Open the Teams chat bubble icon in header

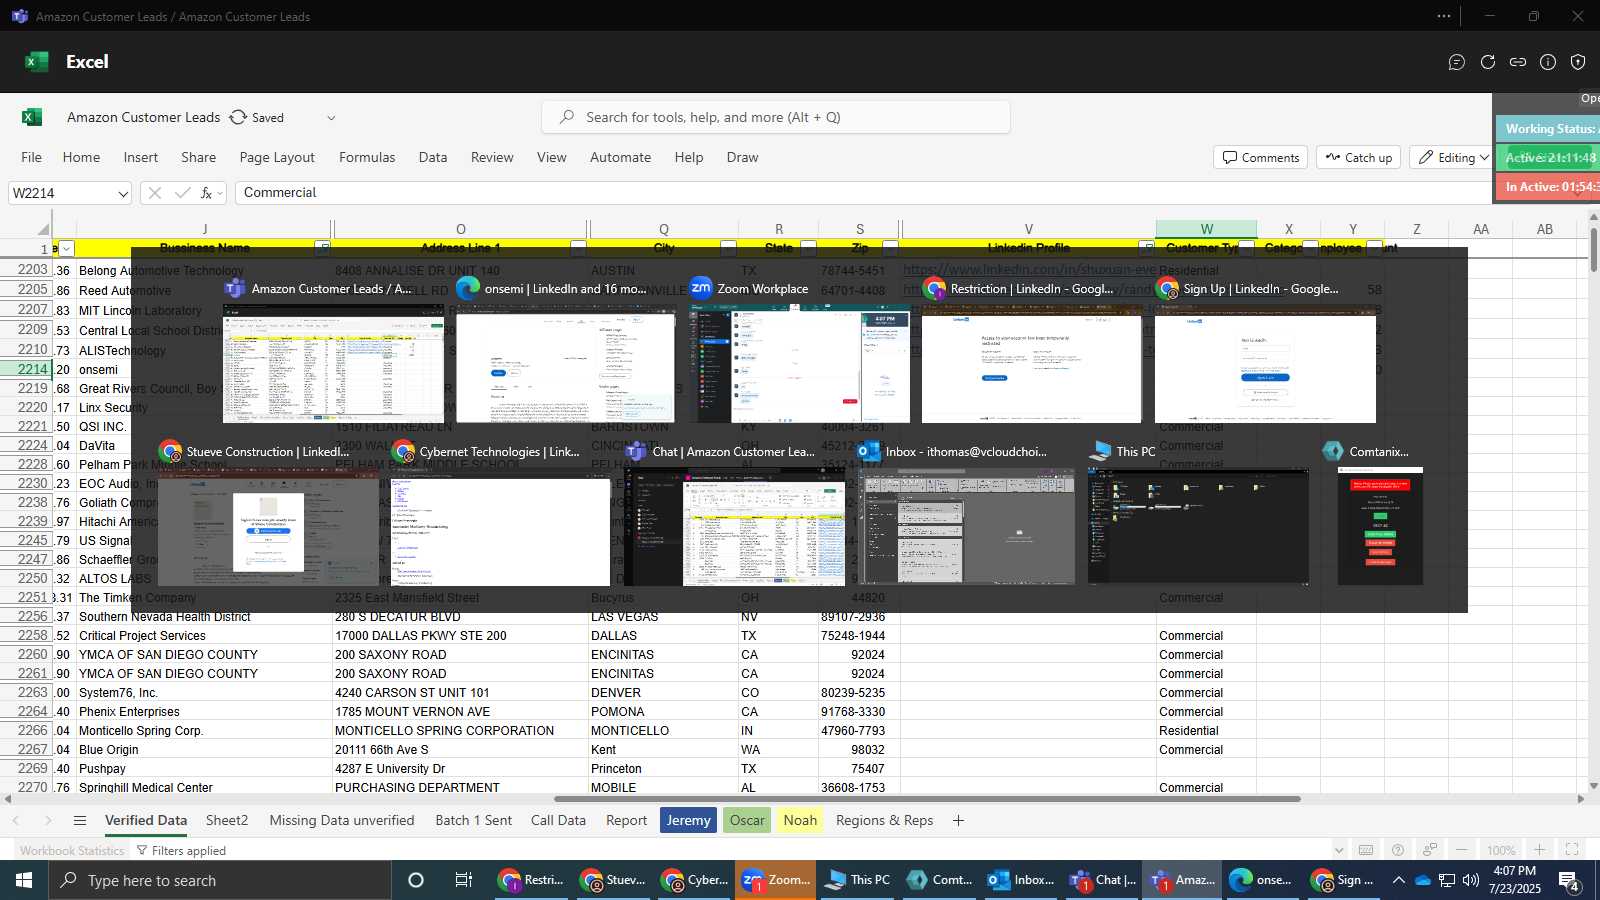pyautogui.click(x=1457, y=62)
